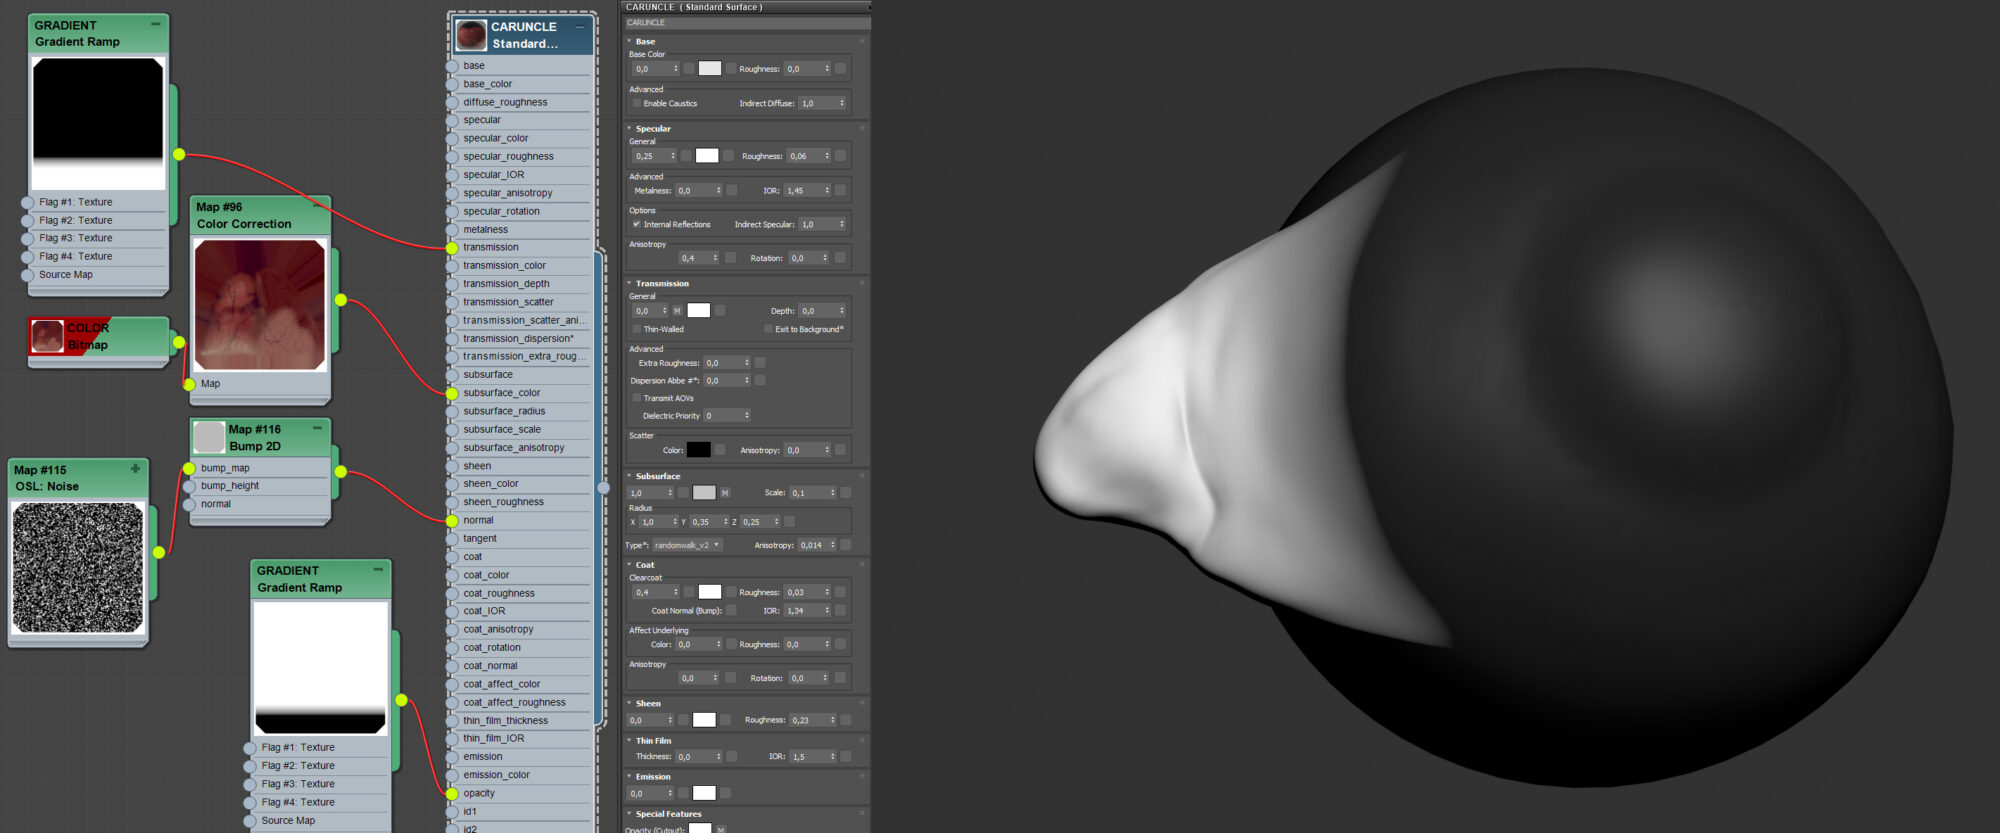Viewport: 2000px width, 833px height.
Task: Click the Map #96 Color Correction preview
Action: (x=260, y=305)
